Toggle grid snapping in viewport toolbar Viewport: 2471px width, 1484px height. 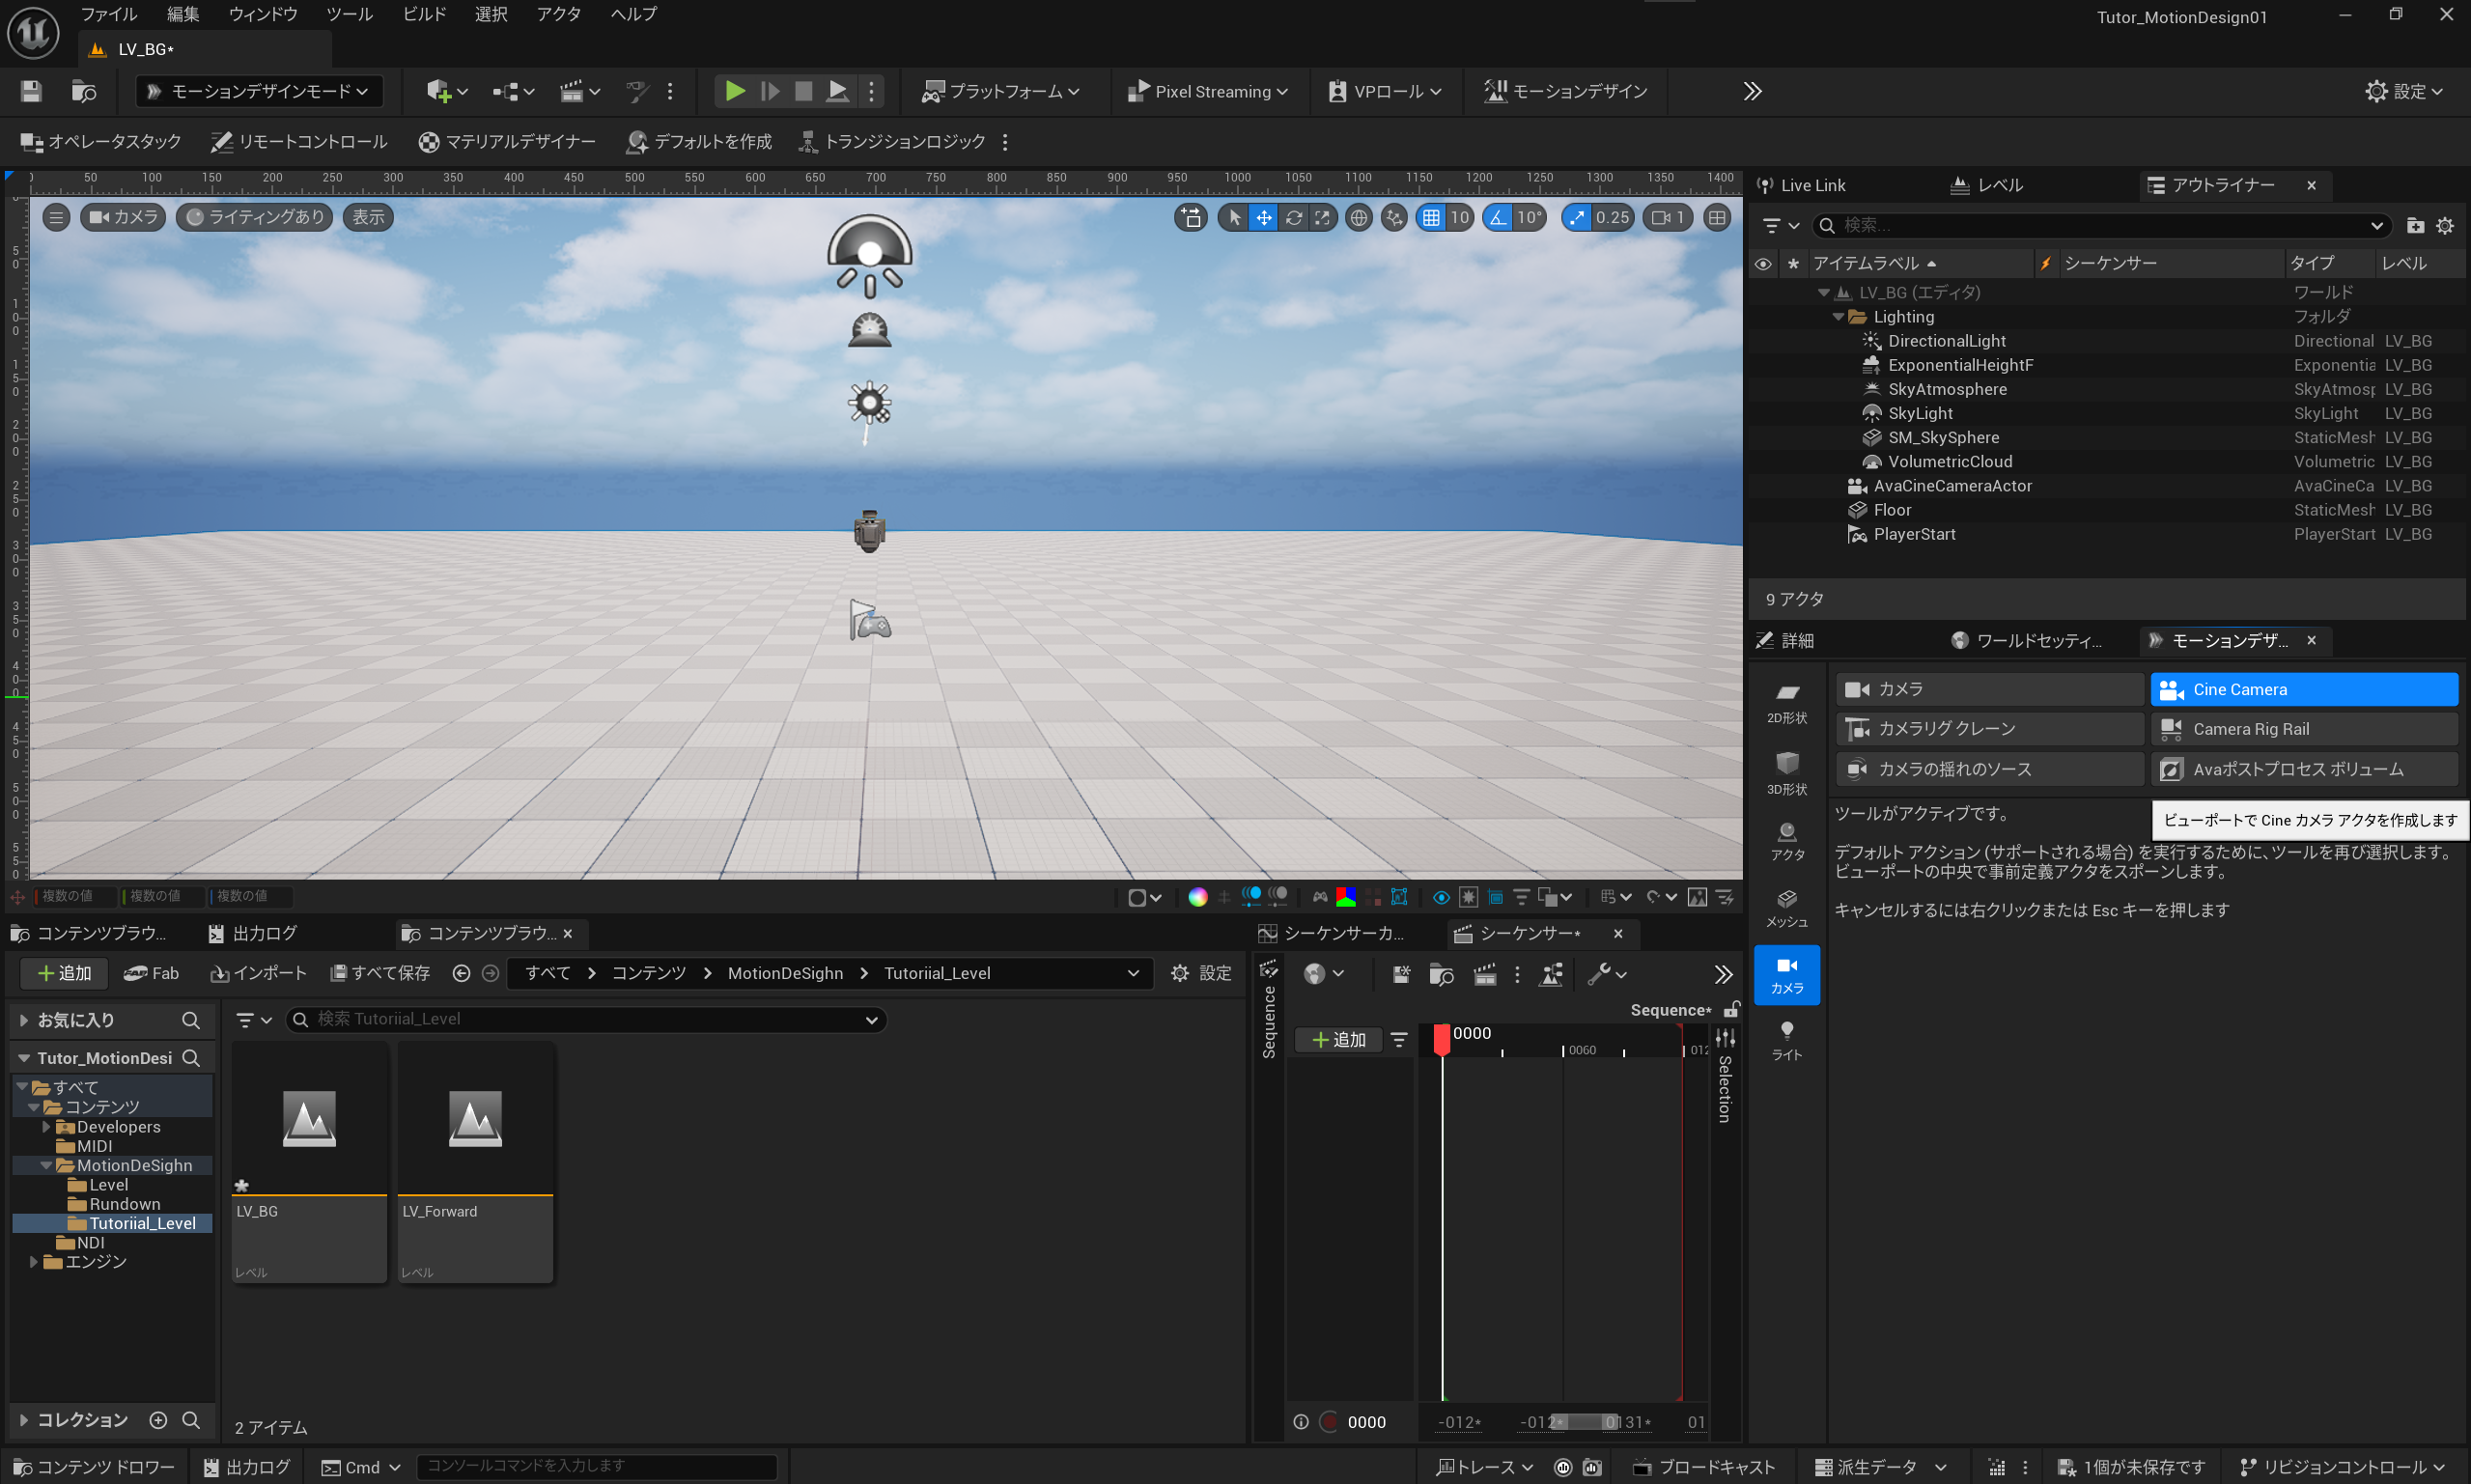[1431, 217]
